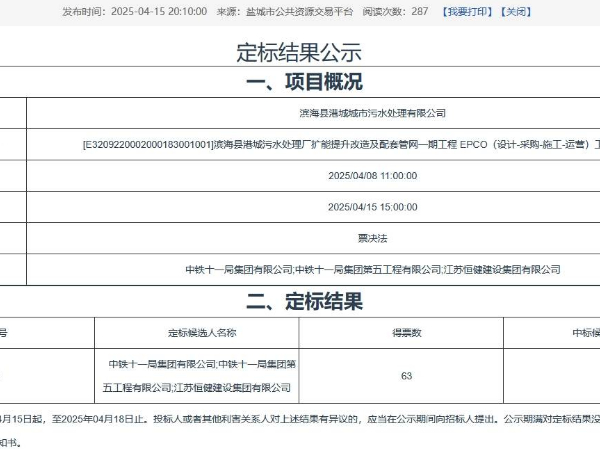Select the date 2025/04/08 11:00:00
This screenshot has height=450, width=600.
pos(372,176)
